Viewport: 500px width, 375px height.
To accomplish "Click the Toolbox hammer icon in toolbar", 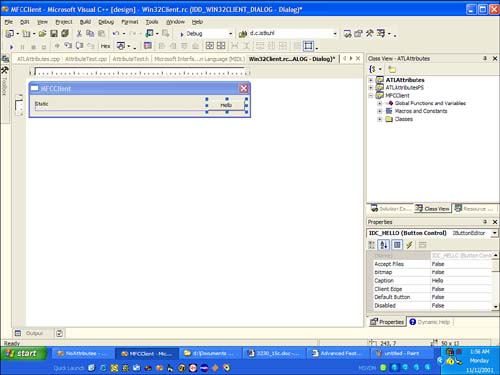I will pos(370,33).
